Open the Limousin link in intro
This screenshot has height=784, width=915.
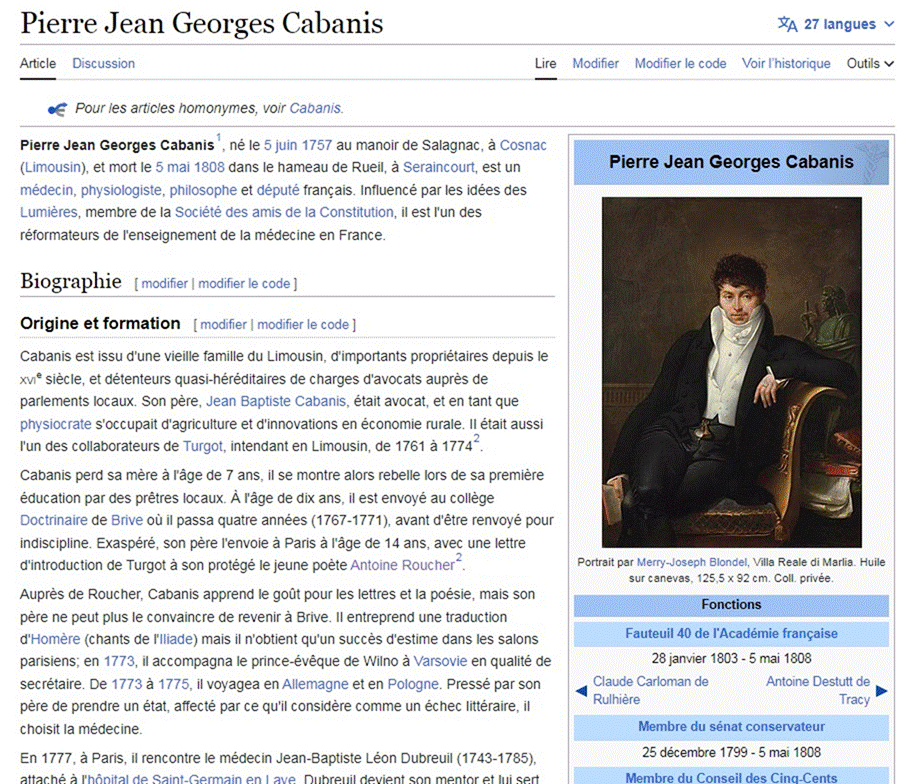tap(53, 167)
